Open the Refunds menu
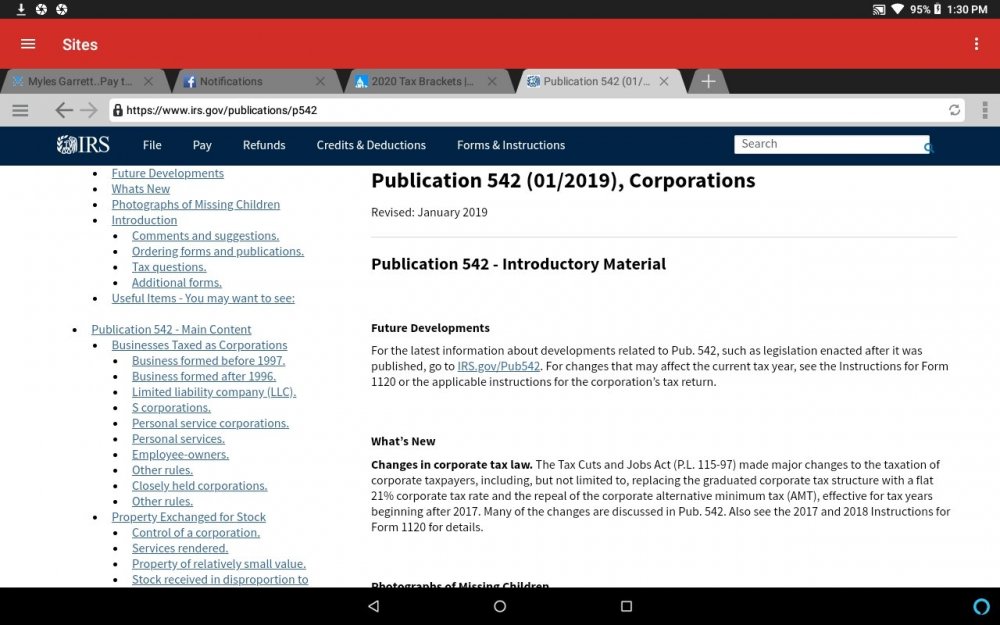The image size is (1000, 625). [x=264, y=145]
